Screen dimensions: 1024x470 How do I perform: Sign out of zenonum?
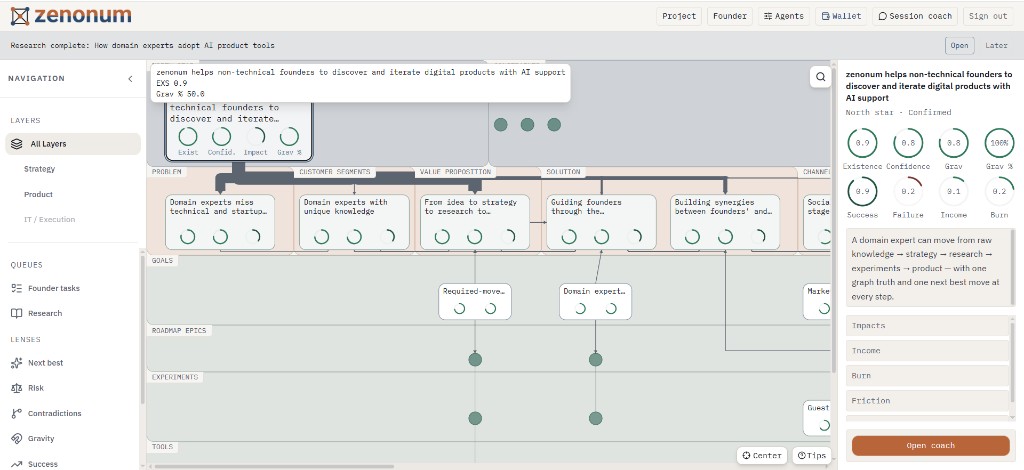988,16
